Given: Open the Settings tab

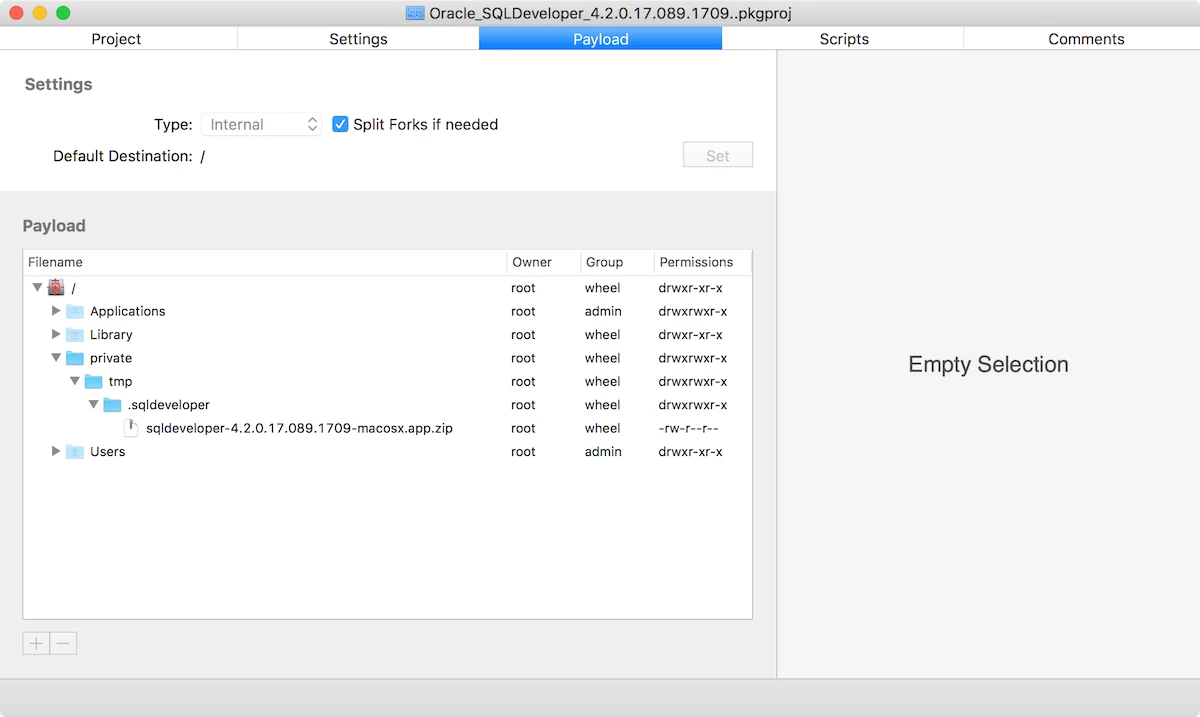Looking at the screenshot, I should (x=358, y=39).
